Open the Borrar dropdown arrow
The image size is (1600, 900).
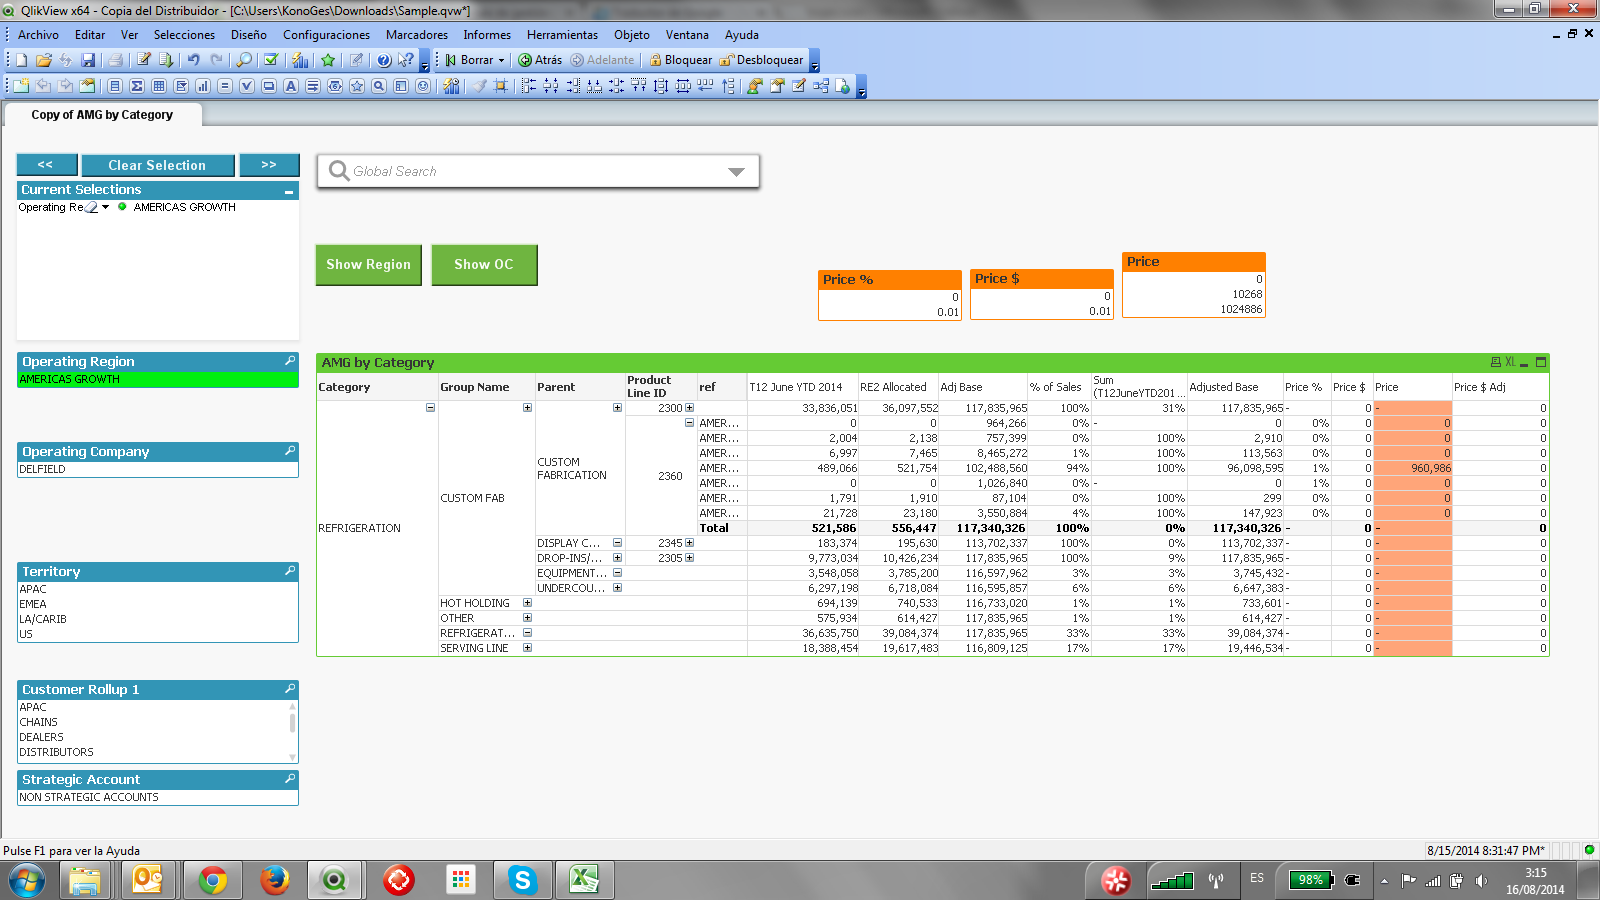[x=502, y=60]
